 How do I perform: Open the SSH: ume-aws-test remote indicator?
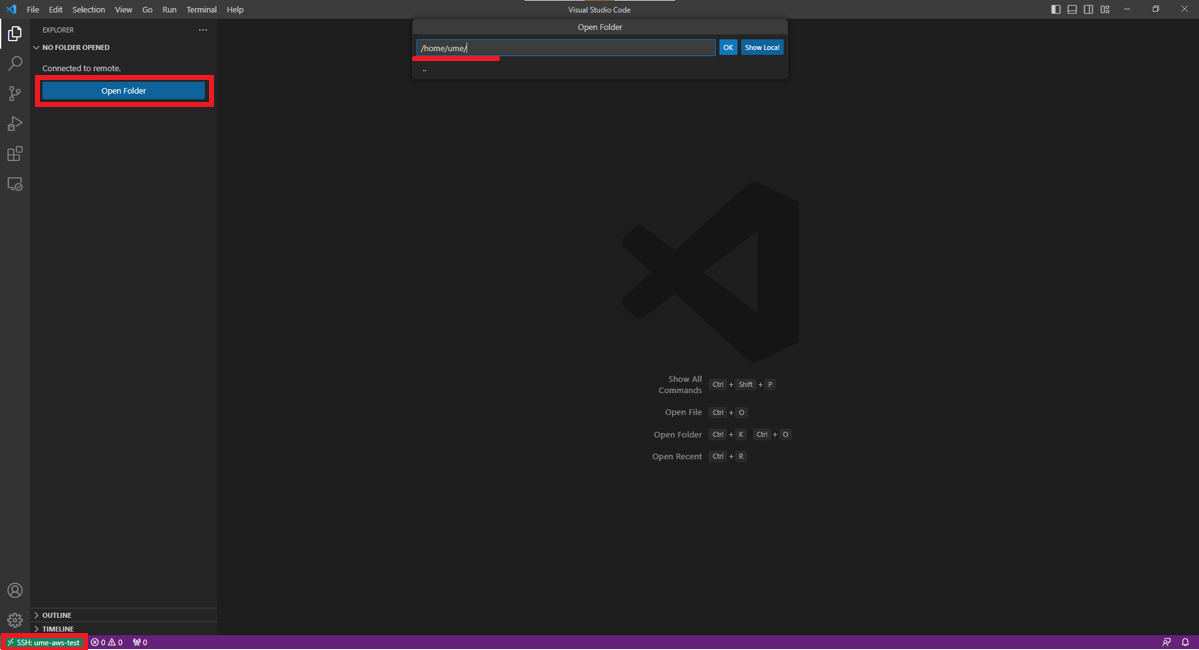pyautogui.click(x=44, y=641)
